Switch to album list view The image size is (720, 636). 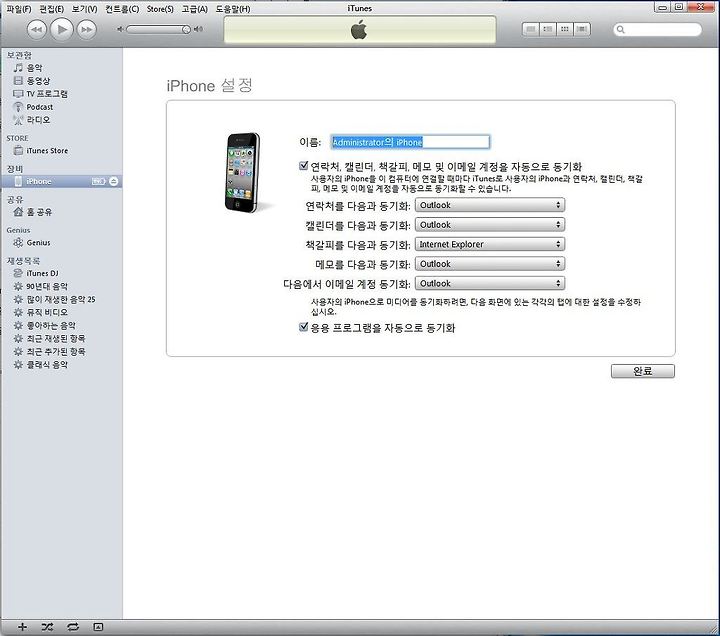tap(547, 29)
